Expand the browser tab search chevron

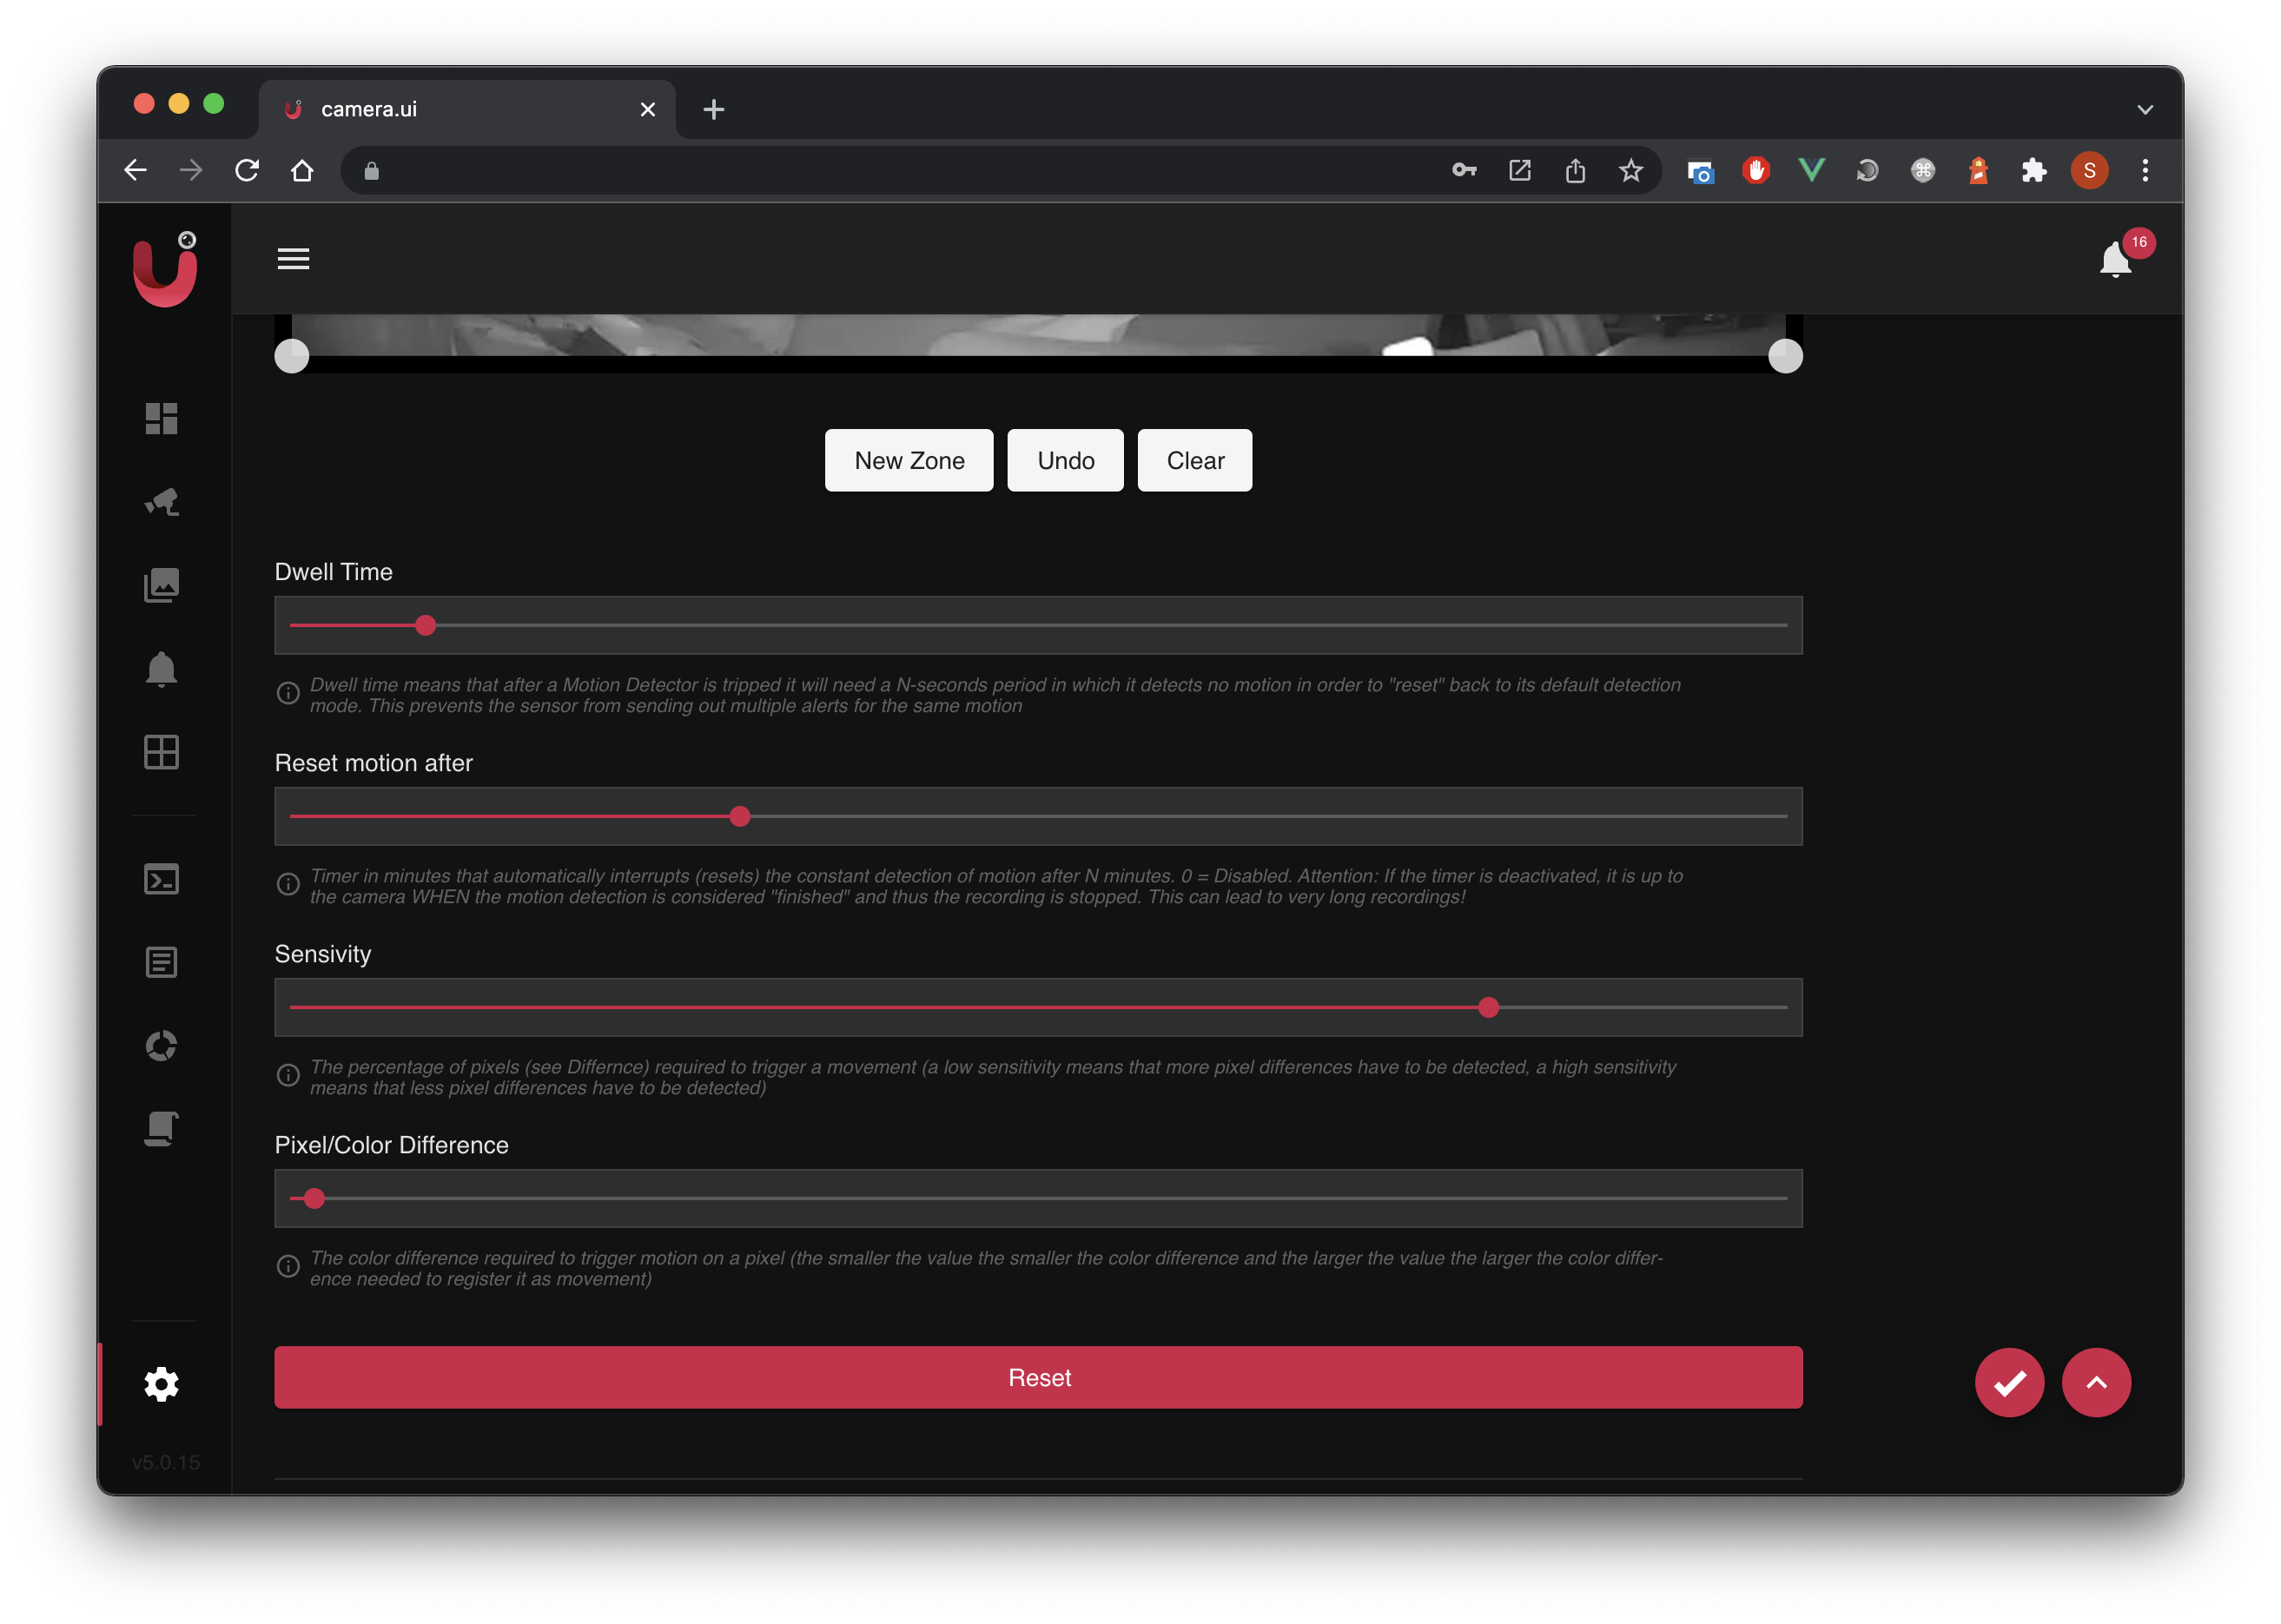2144,109
